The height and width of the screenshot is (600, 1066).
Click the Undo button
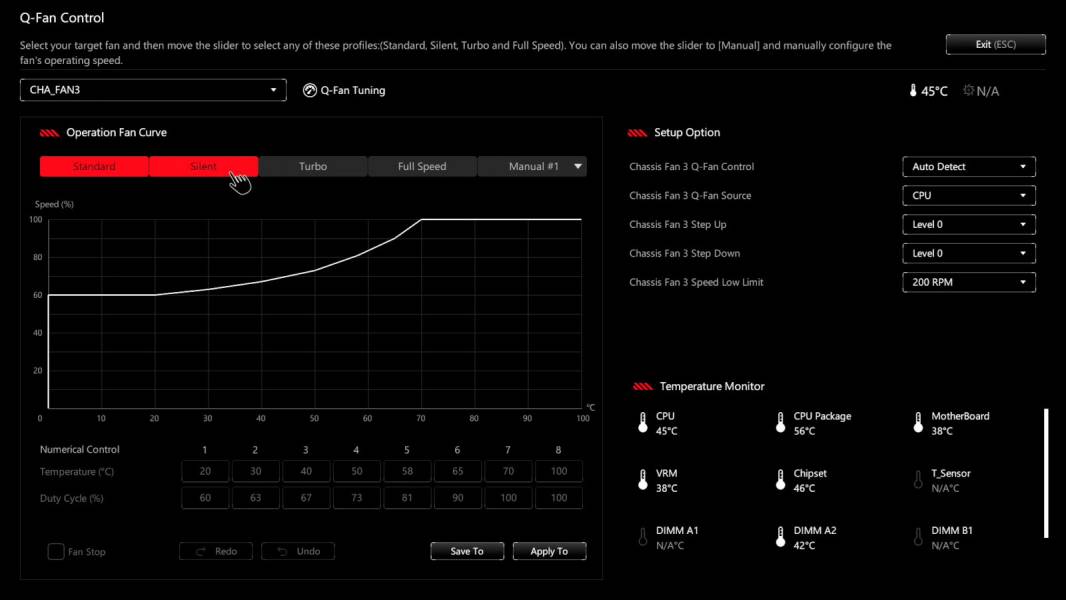(298, 551)
